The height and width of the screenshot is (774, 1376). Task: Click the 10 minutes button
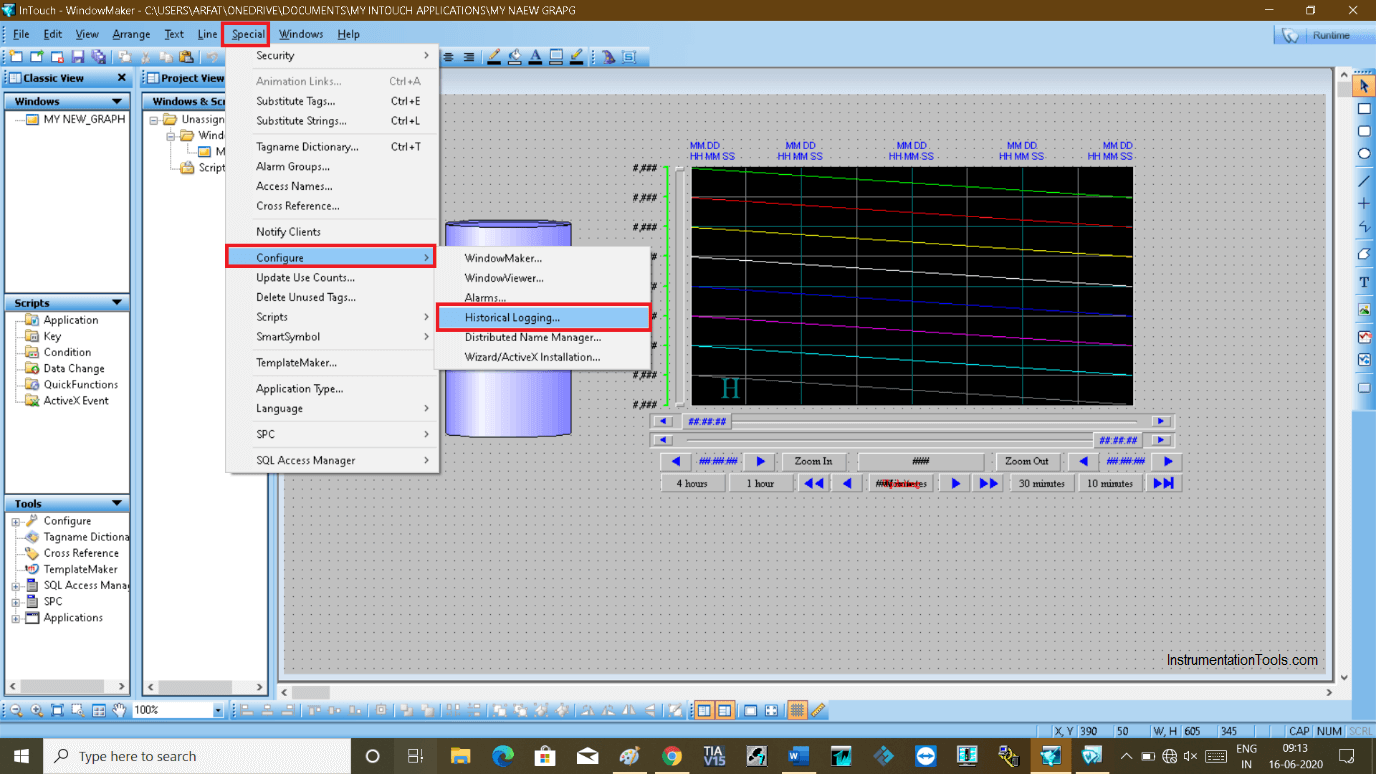[1110, 483]
